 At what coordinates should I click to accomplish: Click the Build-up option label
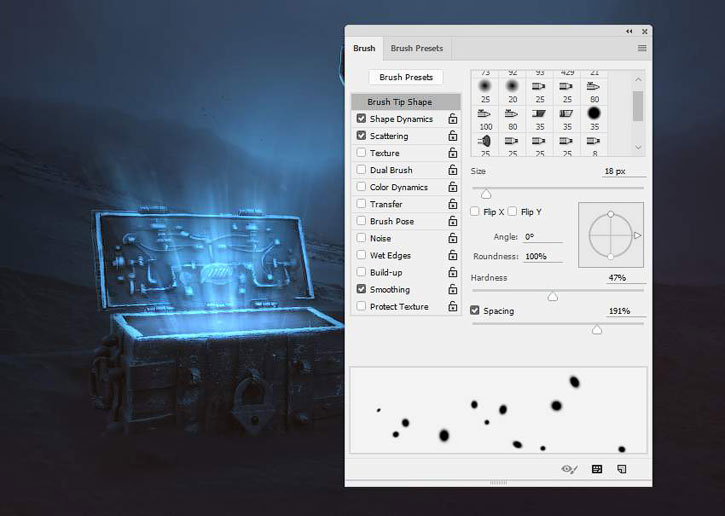click(x=386, y=272)
